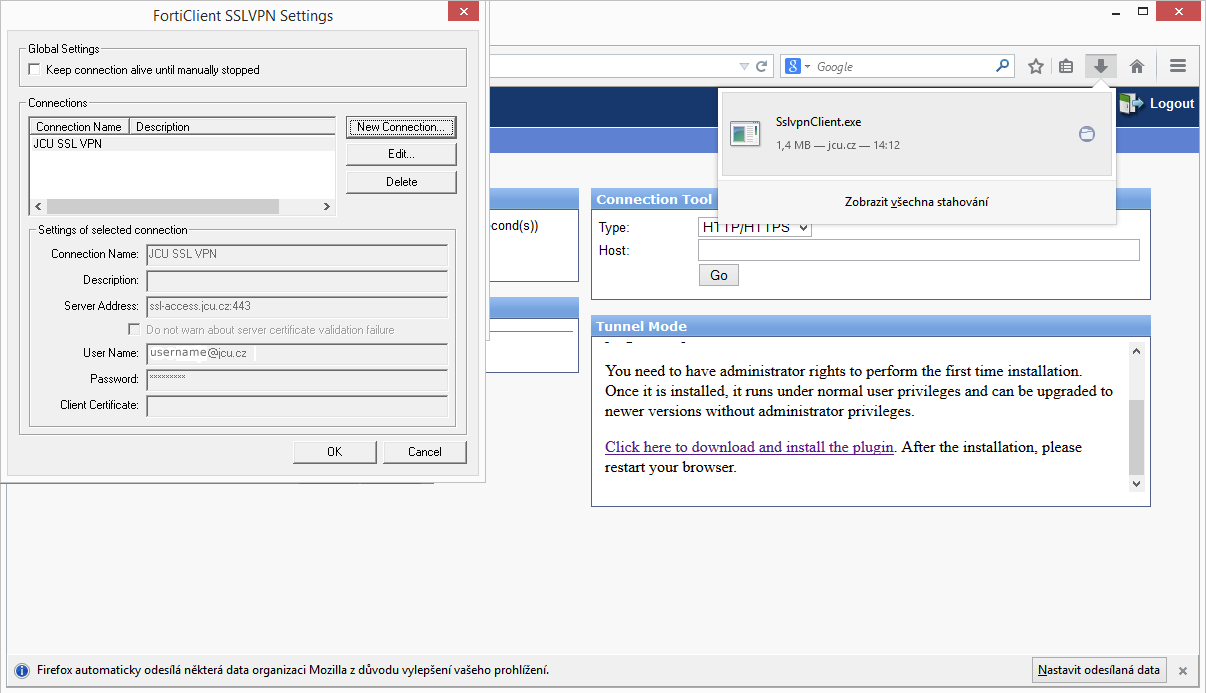
Task: Click the Tunnel Mode panel header
Action: (x=871, y=326)
